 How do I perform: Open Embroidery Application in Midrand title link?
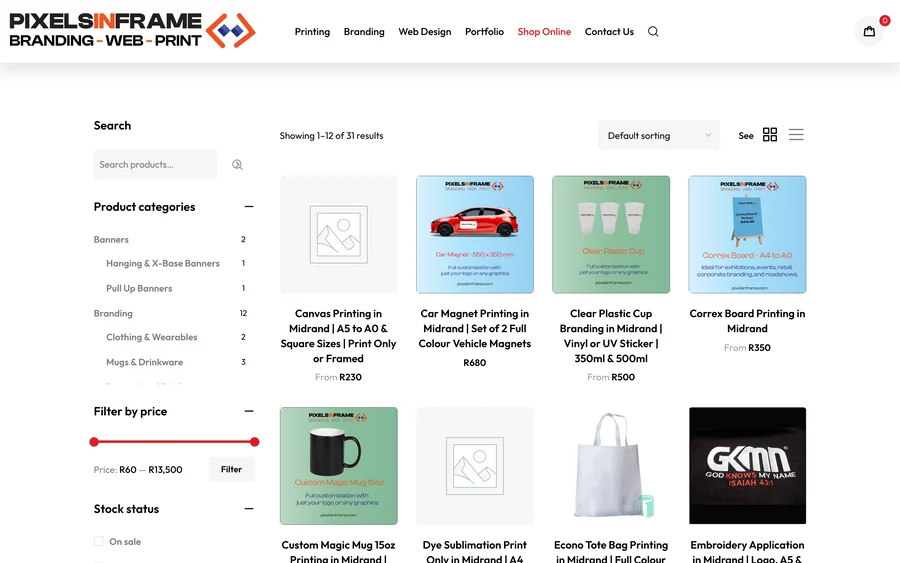click(x=747, y=551)
